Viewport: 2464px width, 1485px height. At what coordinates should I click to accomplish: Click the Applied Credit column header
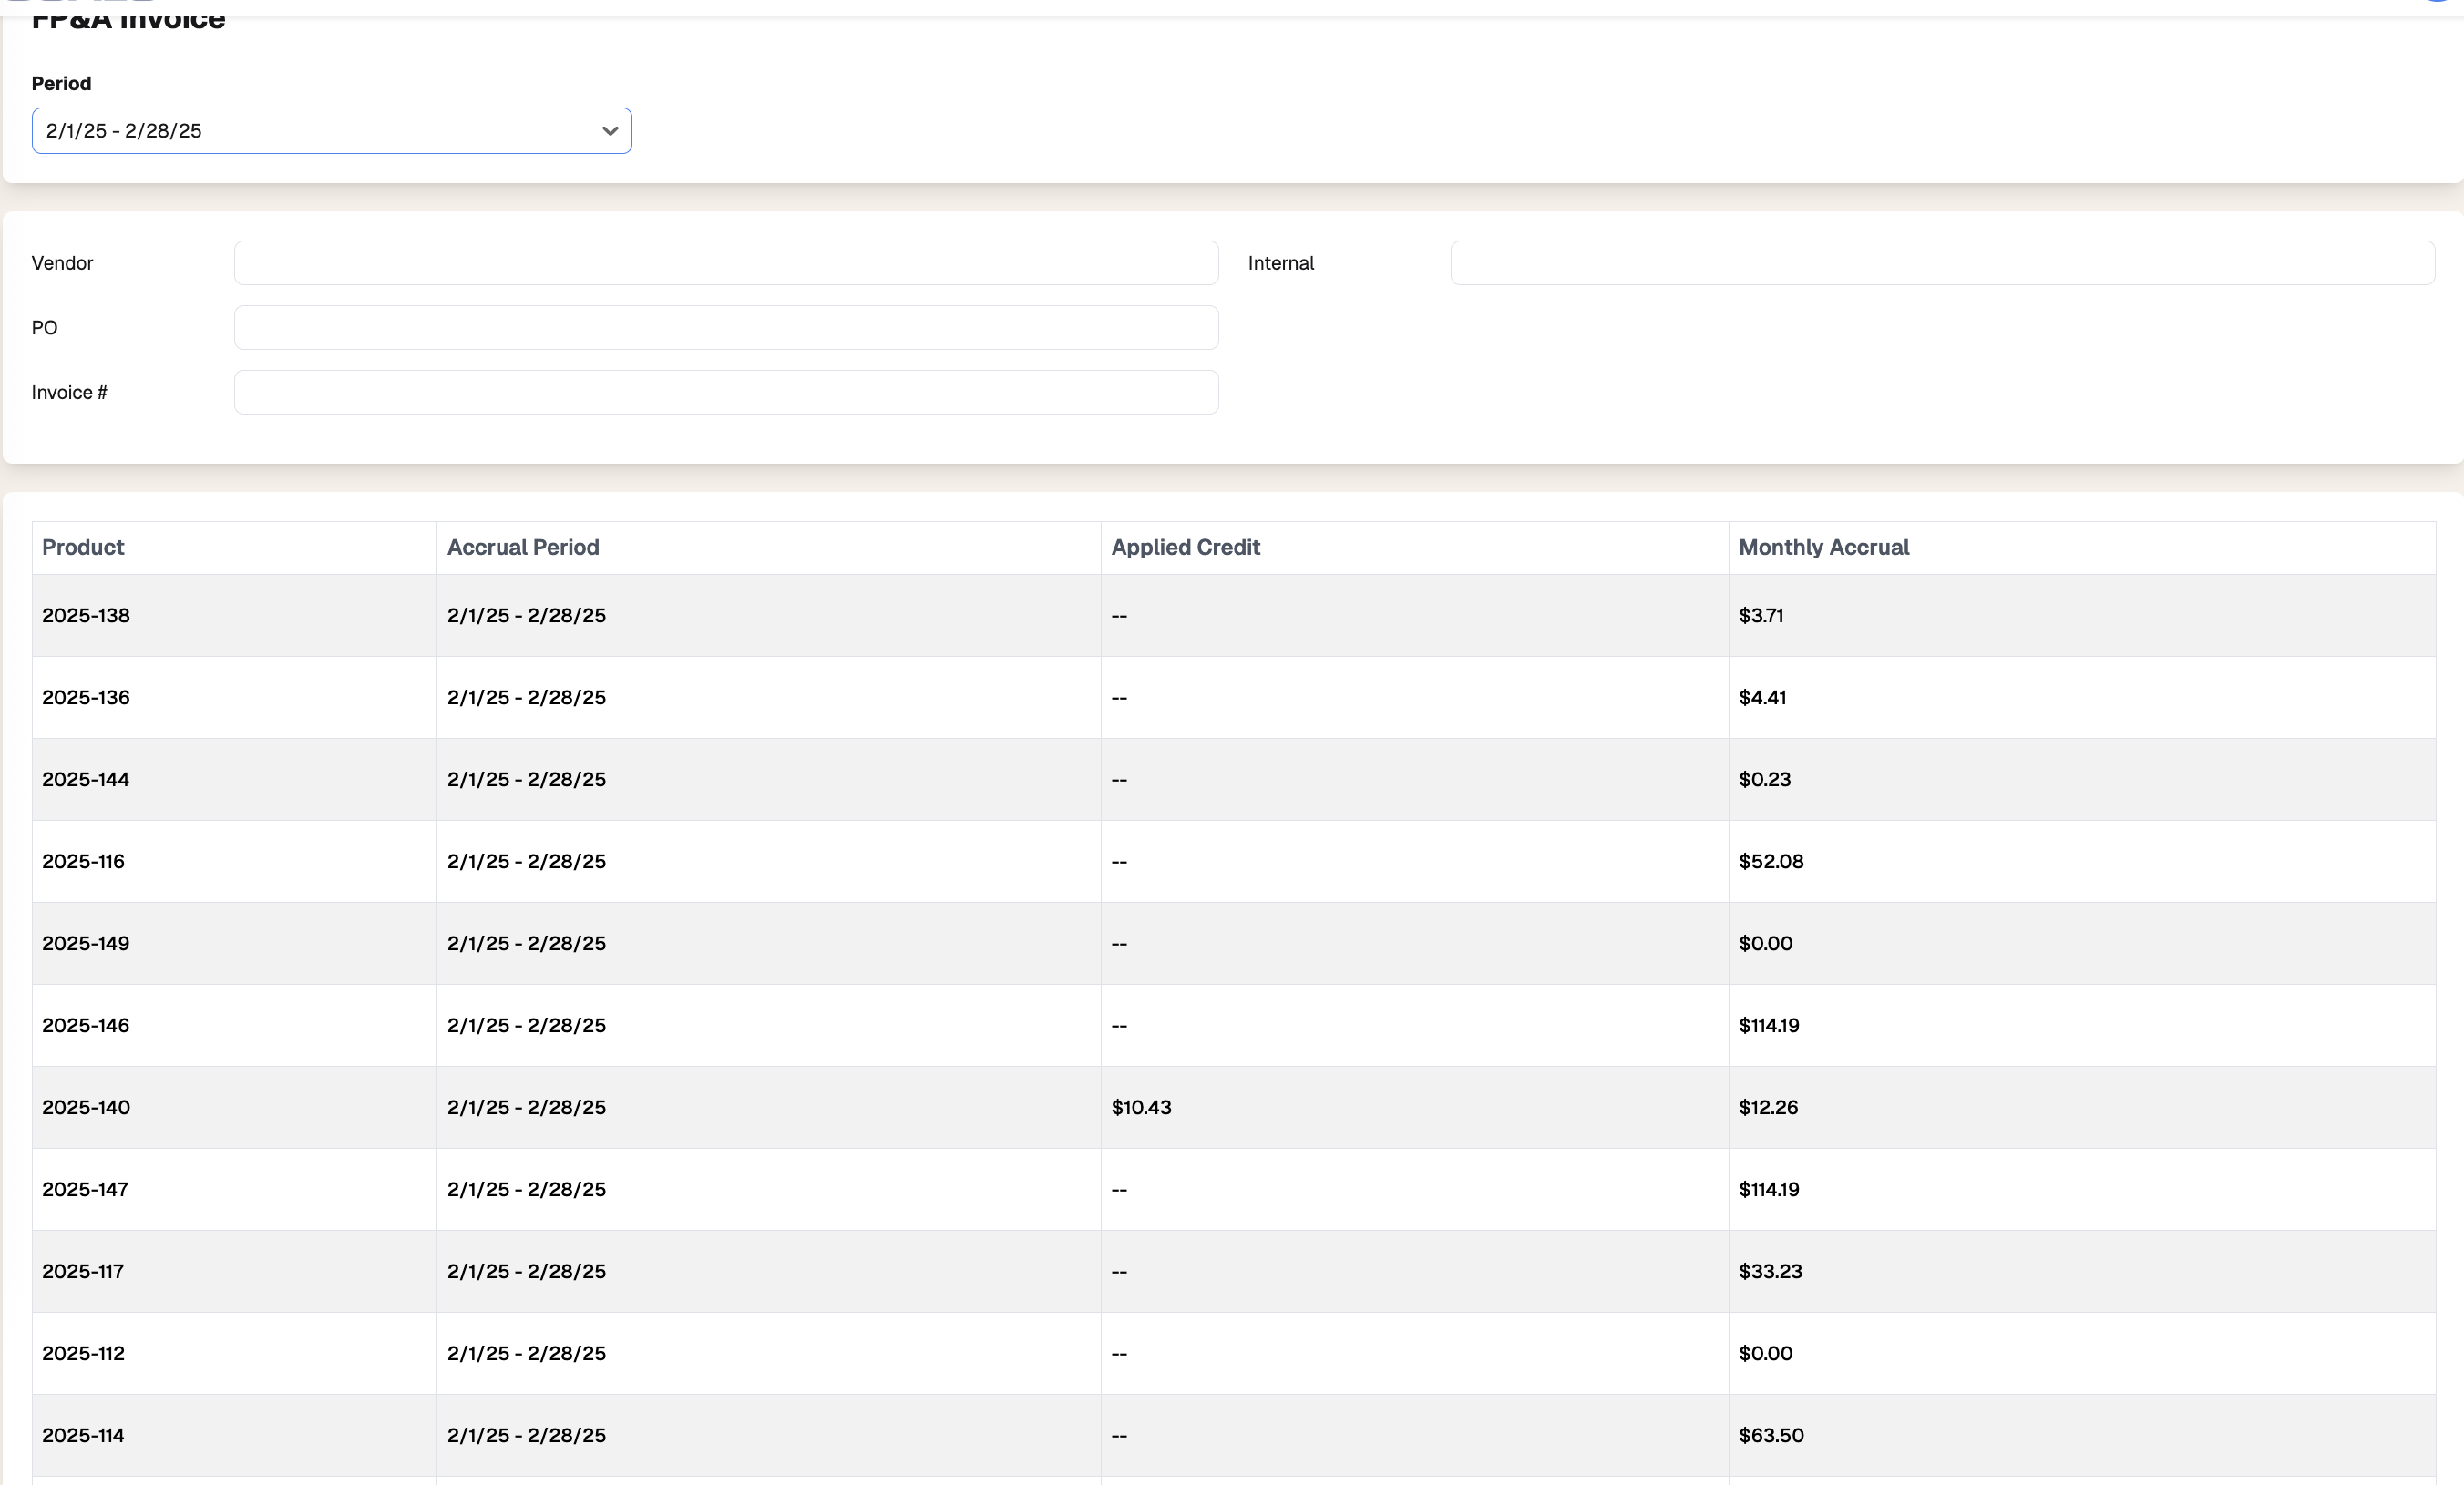pyautogui.click(x=1185, y=547)
